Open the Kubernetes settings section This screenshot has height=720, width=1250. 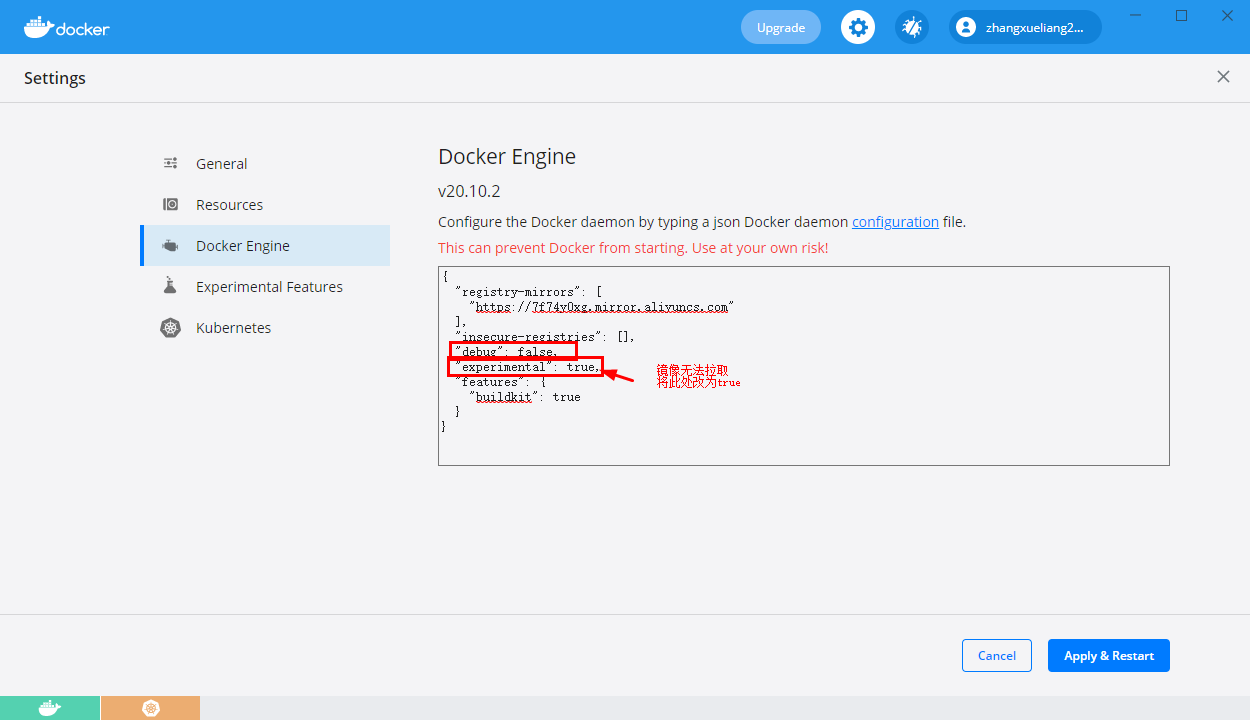pos(234,327)
